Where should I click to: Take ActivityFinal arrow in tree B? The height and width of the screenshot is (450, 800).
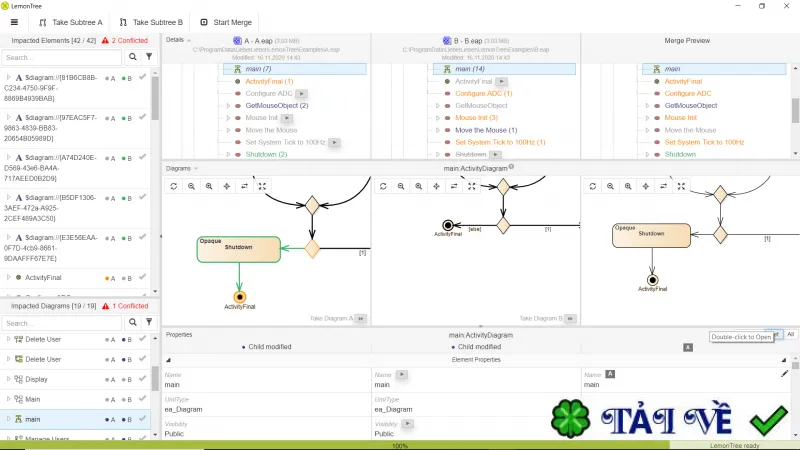click(x=502, y=81)
